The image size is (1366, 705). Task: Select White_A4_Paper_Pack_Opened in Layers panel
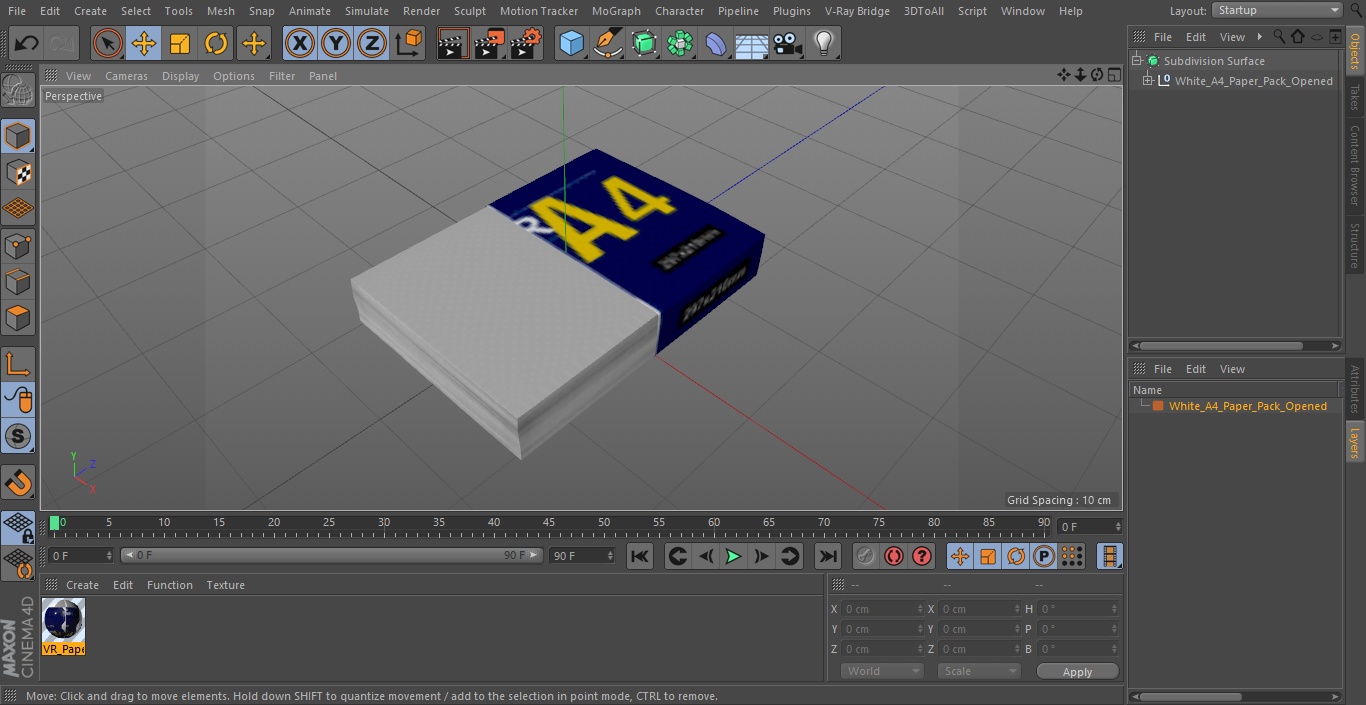(1247, 406)
